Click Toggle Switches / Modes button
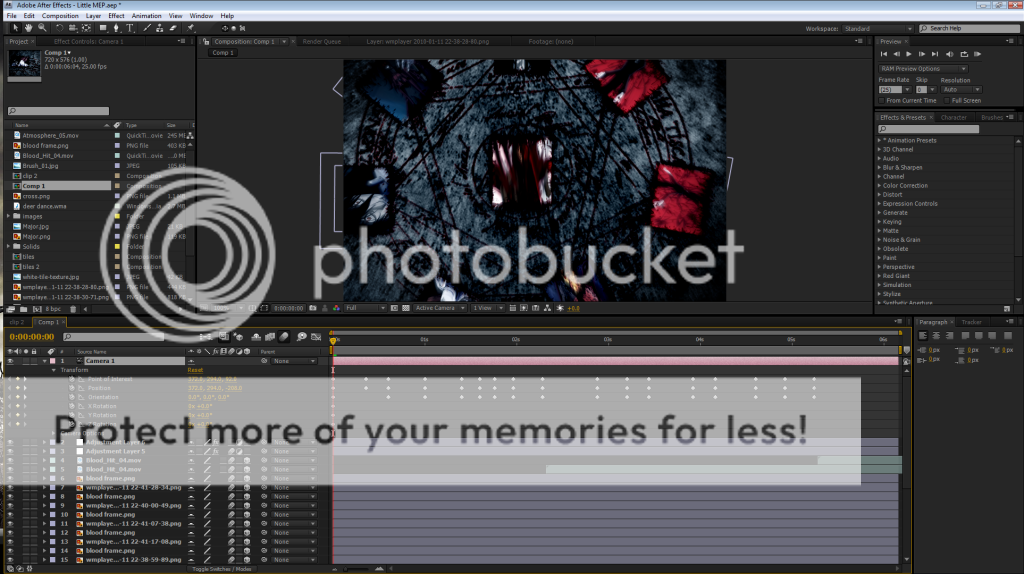 coord(222,569)
